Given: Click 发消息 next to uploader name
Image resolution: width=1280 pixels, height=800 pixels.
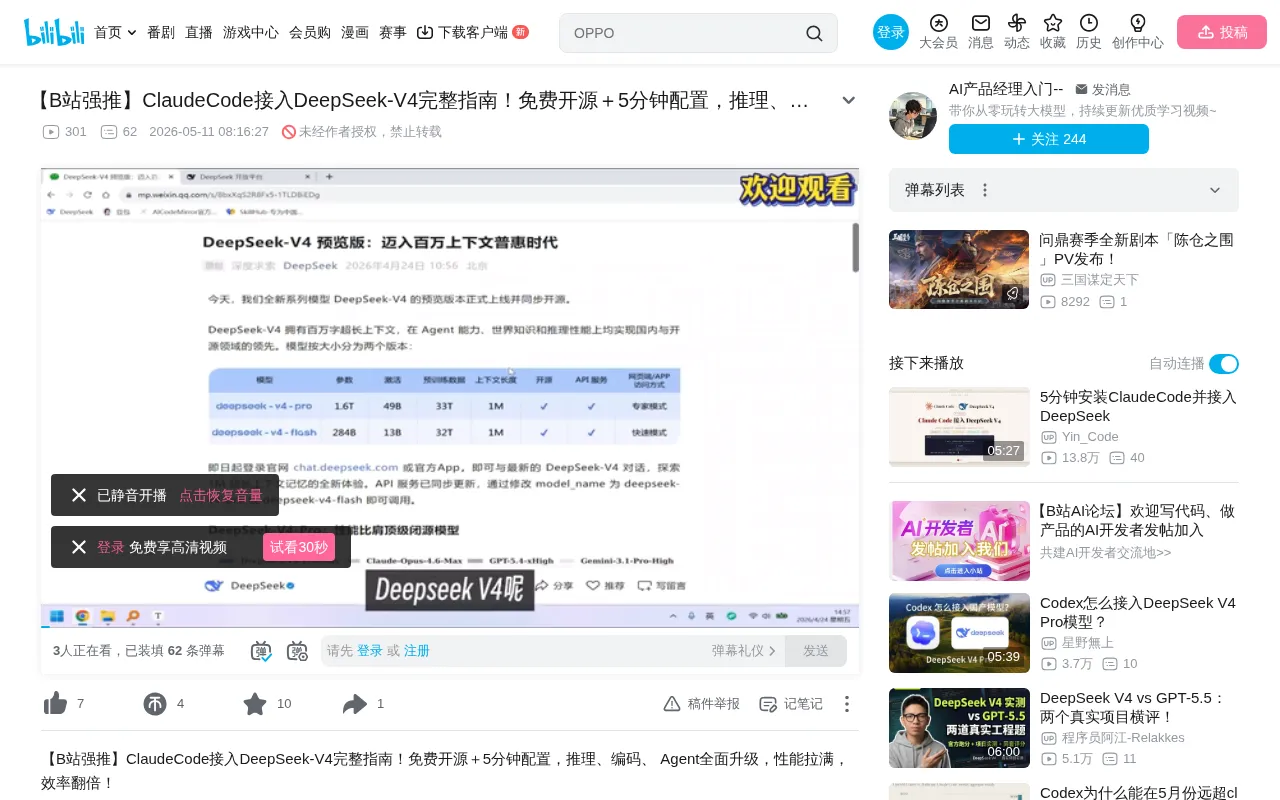Looking at the screenshot, I should click(x=1103, y=90).
